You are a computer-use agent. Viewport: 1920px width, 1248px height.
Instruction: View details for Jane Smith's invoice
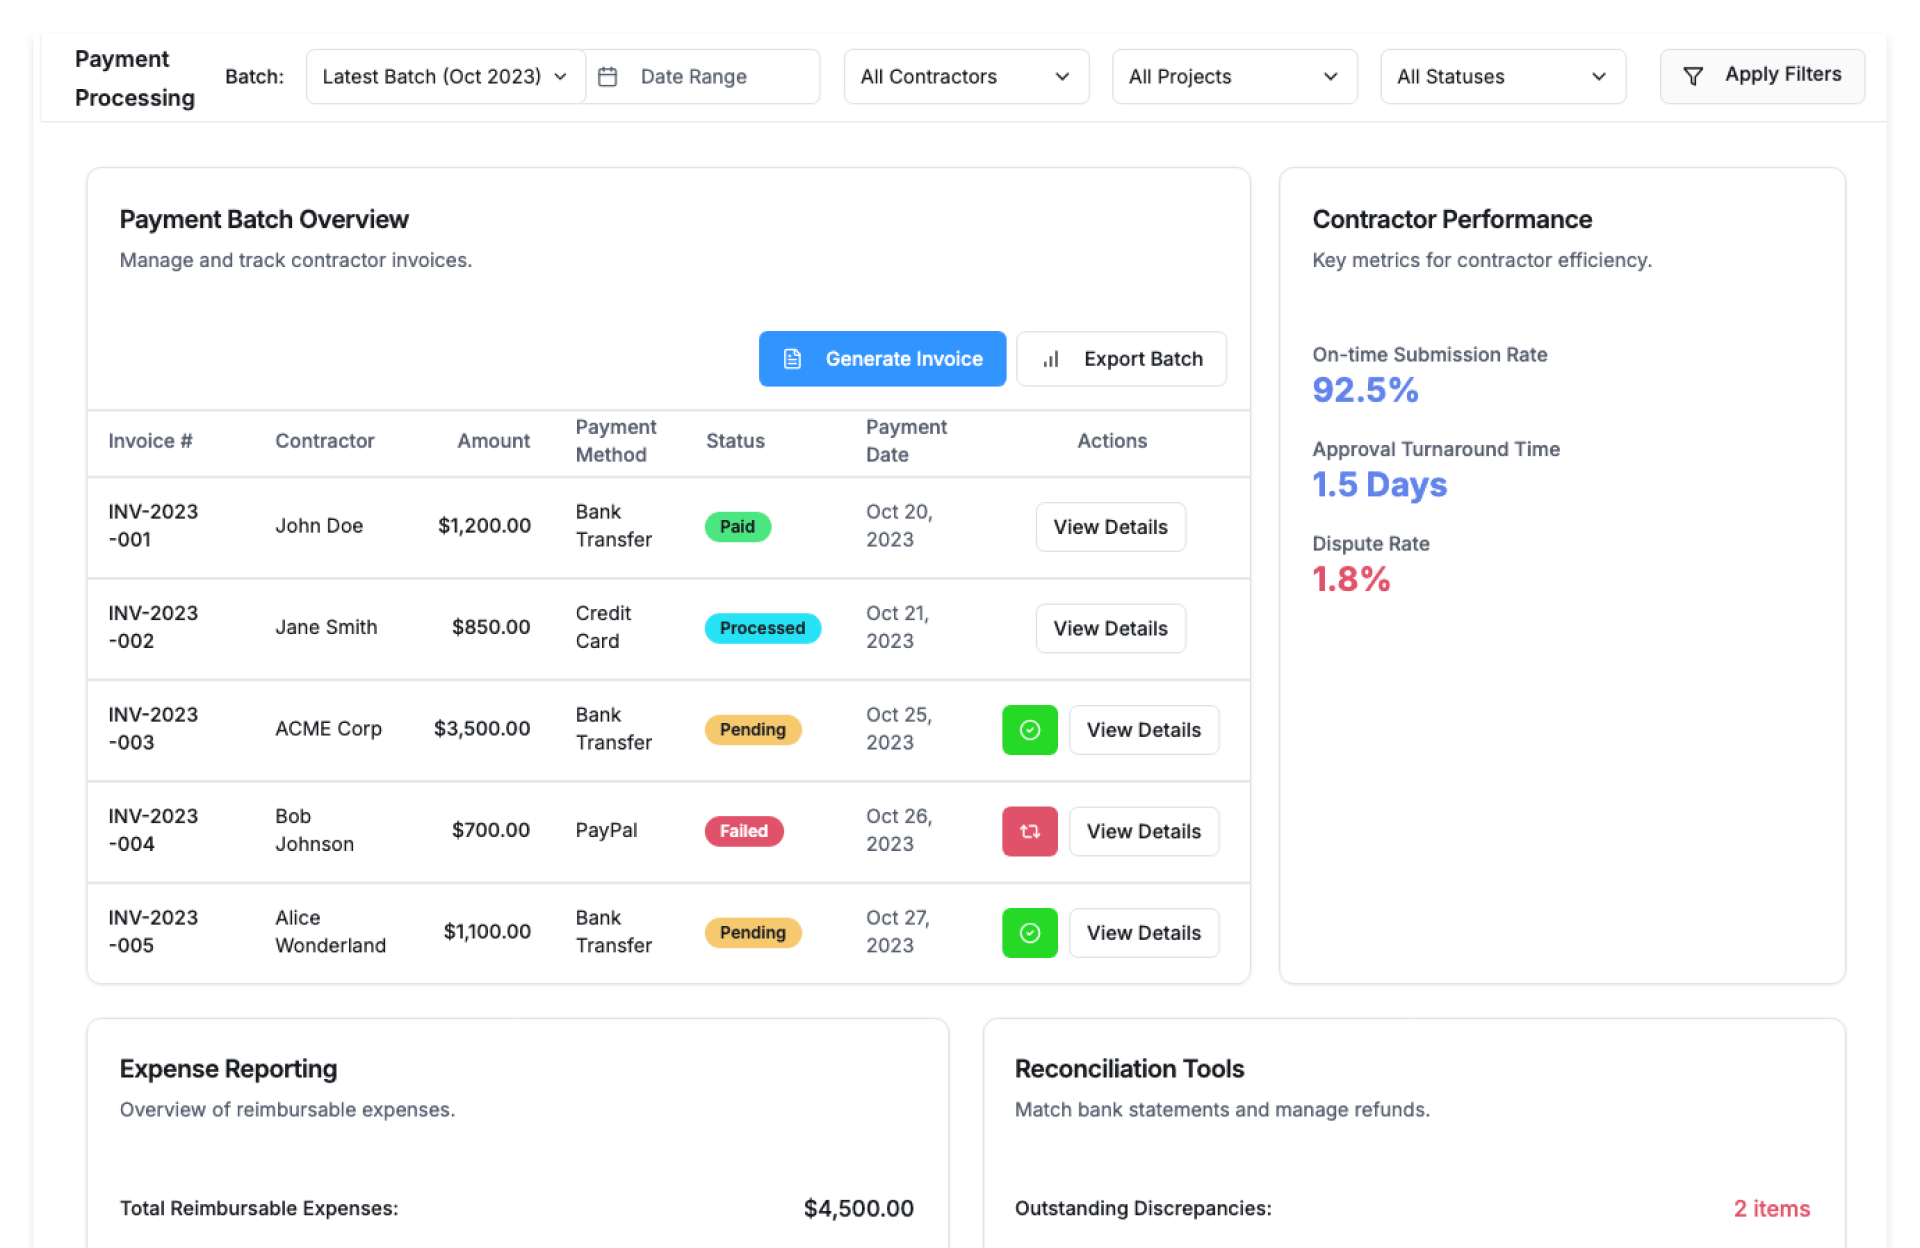pos(1109,628)
